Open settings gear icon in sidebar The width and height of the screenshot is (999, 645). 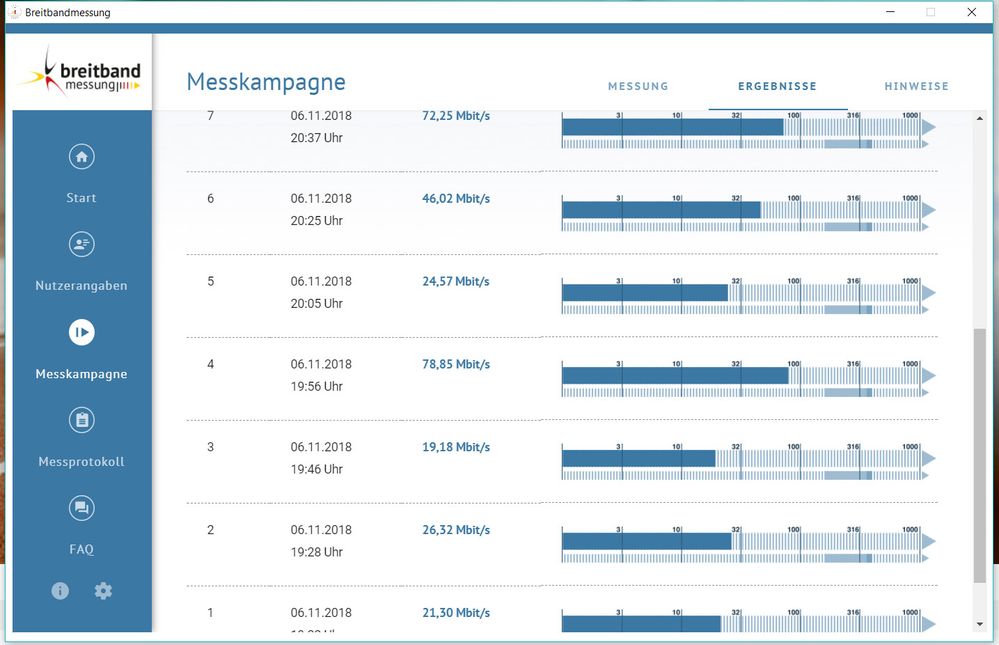103,591
